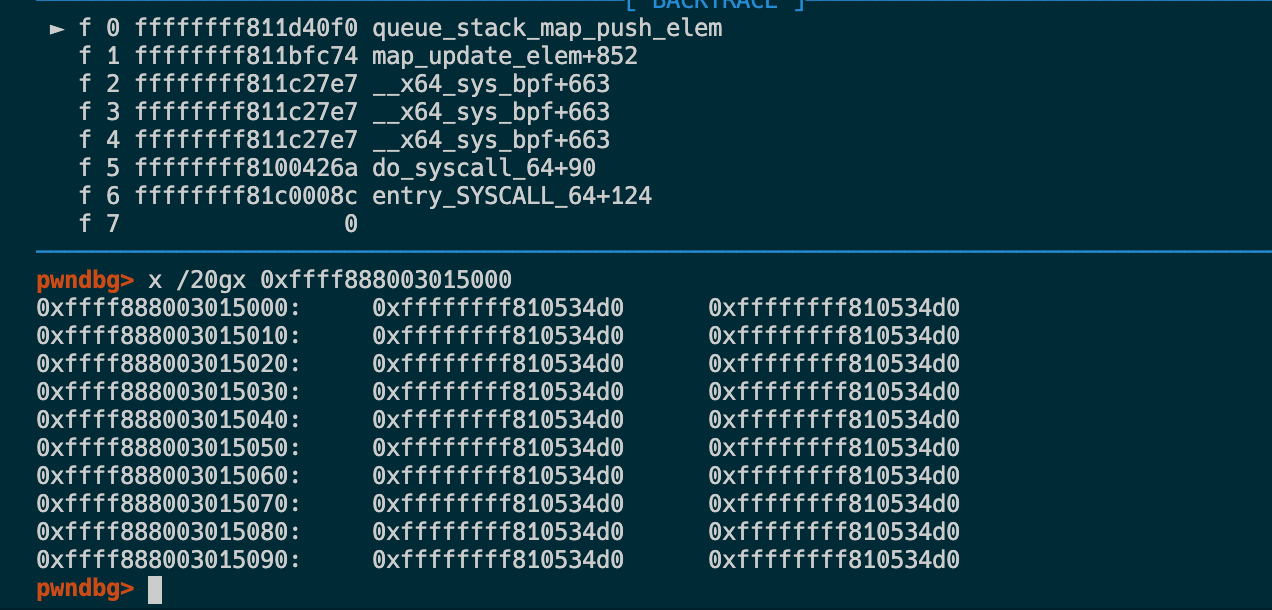Select the do_syscall_64+90 frame text
The height and width of the screenshot is (610, 1272).
(x=484, y=168)
